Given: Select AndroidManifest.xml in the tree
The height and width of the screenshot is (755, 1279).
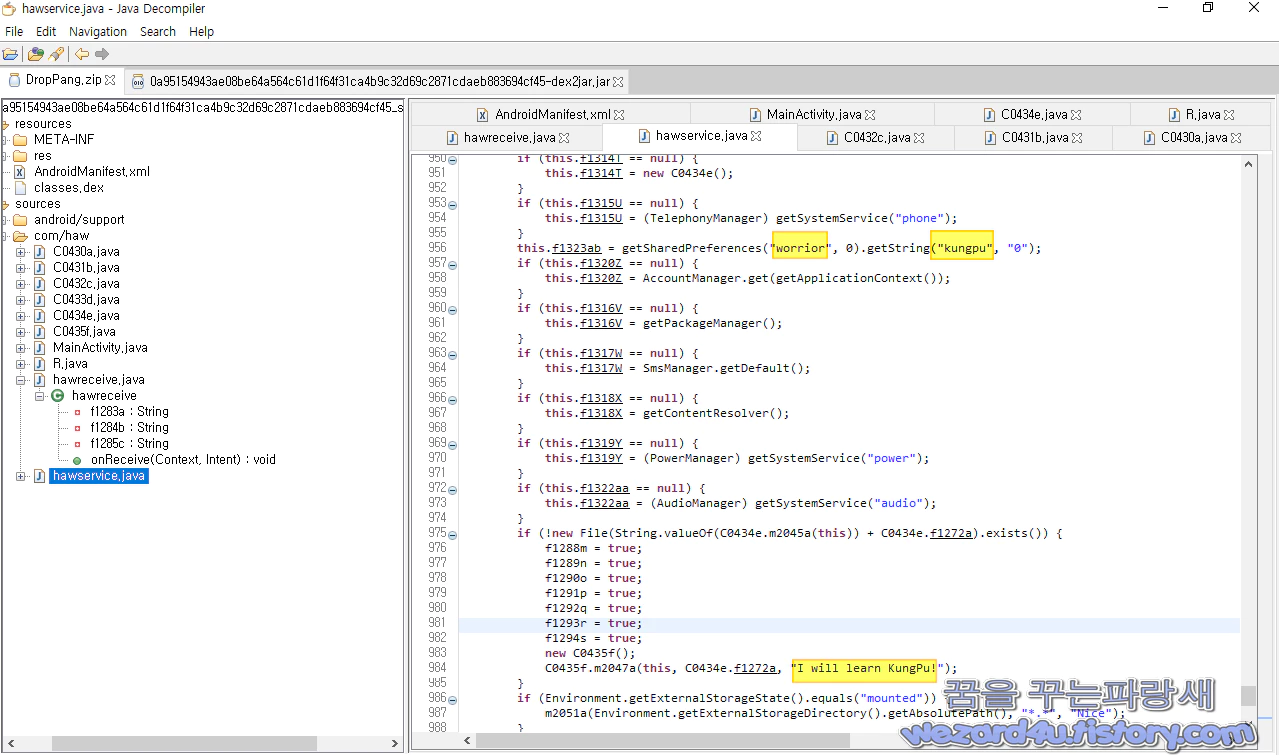Looking at the screenshot, I should 92,171.
